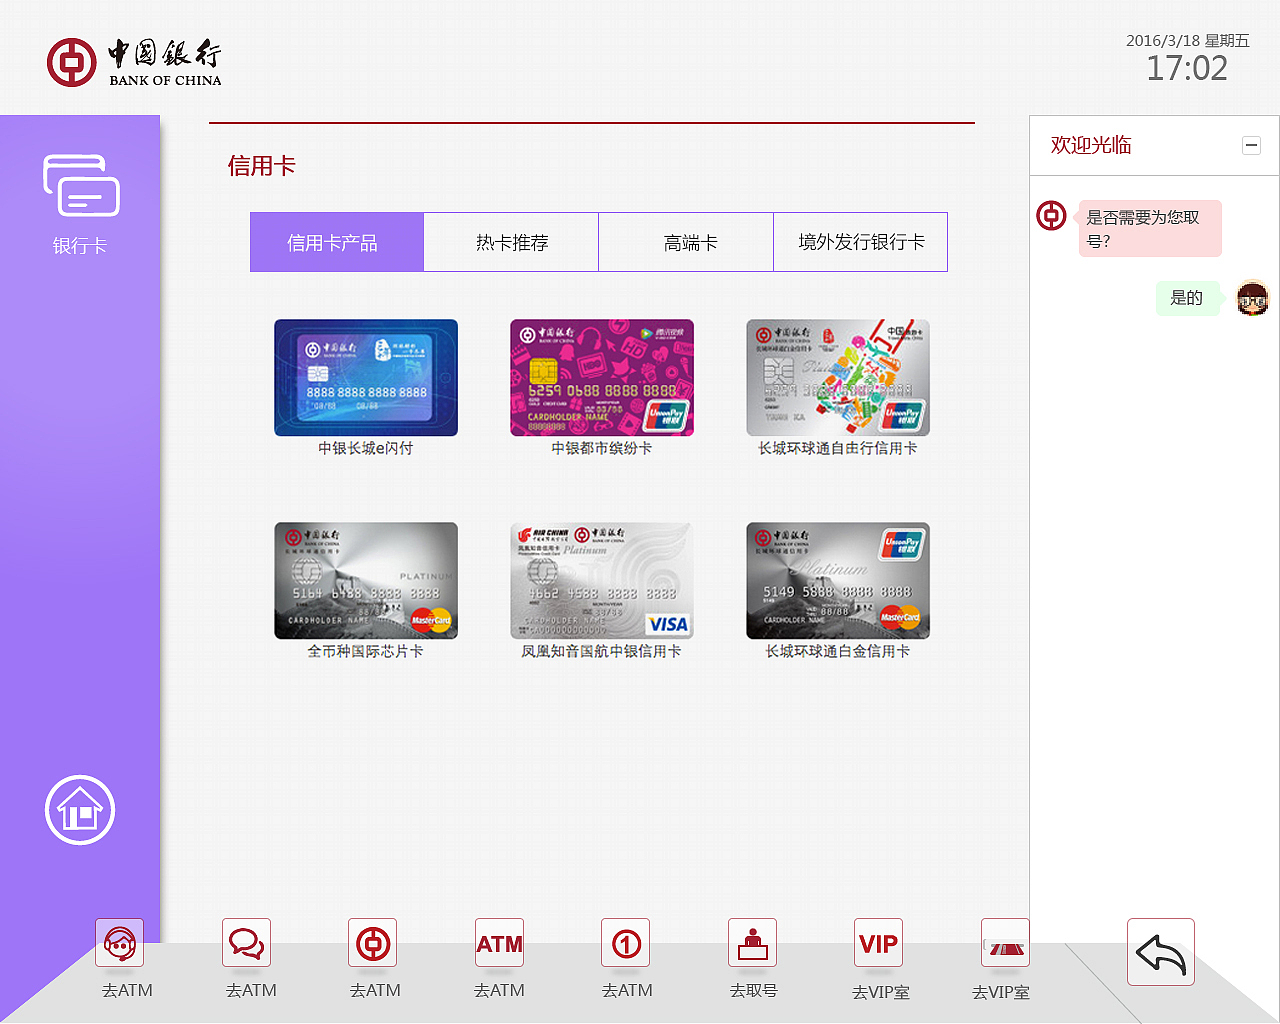
Task: Click the back arrow button
Action: click(x=1161, y=952)
